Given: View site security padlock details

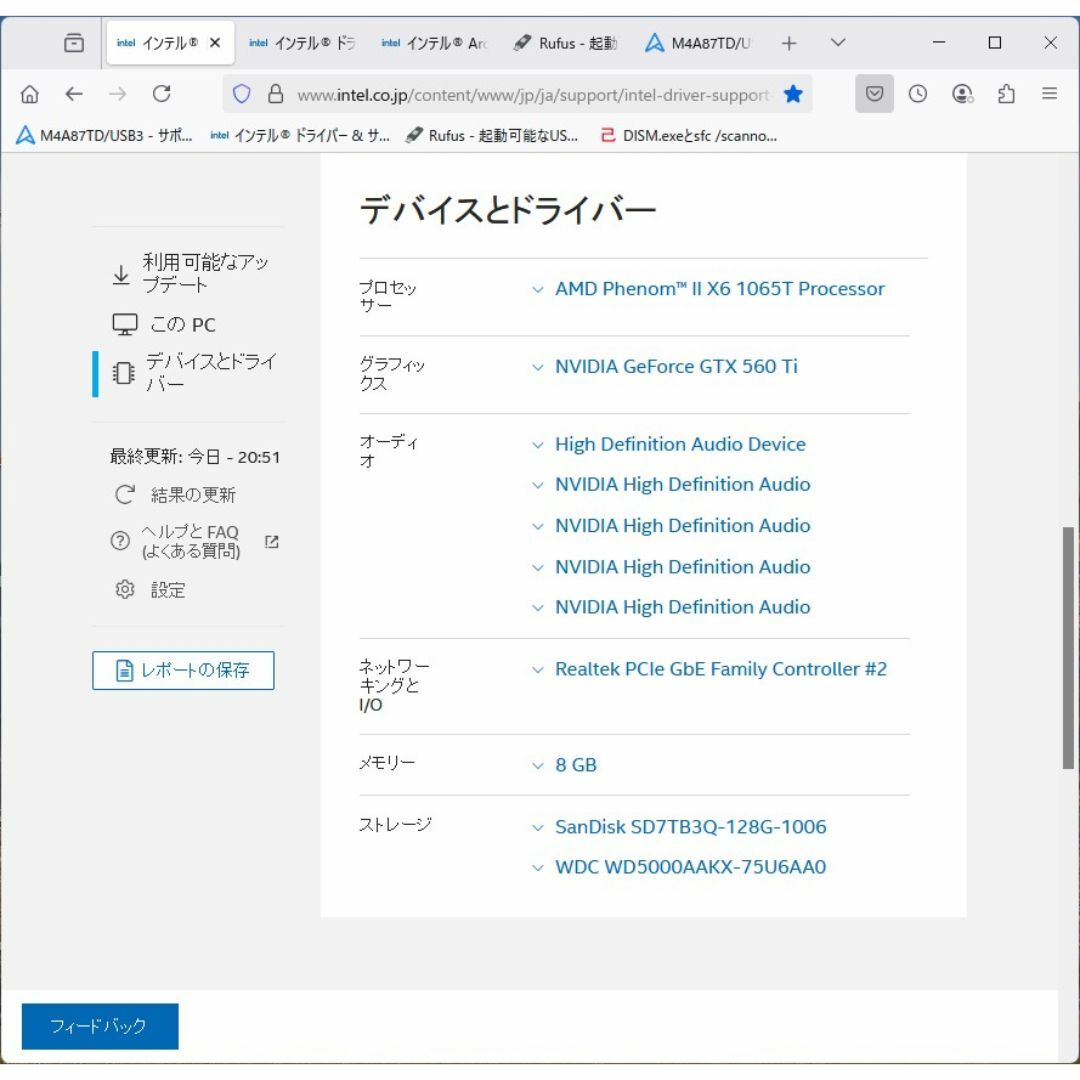Looking at the screenshot, I should pyautogui.click(x=276, y=94).
